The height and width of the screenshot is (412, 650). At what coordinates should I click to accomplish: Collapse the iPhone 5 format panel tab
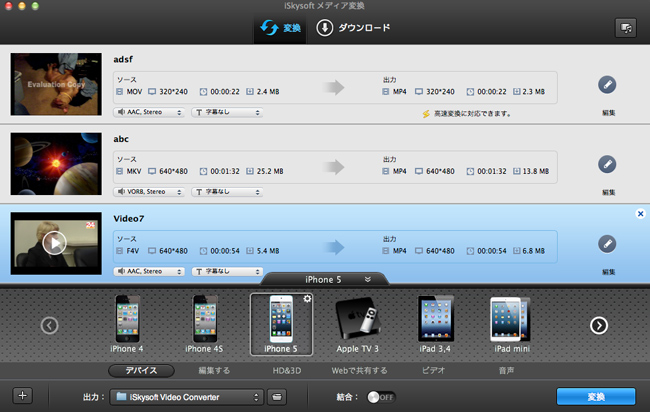[325, 279]
